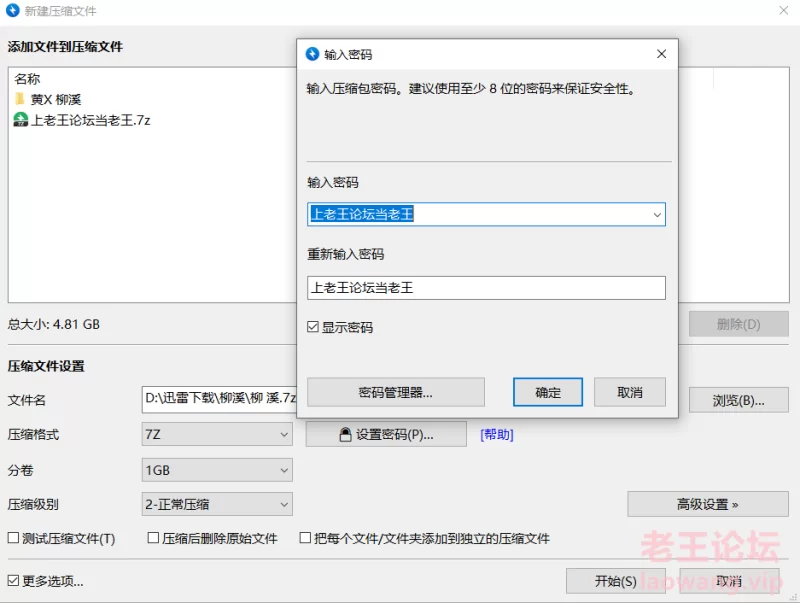This screenshot has width=800, height=603.
Task: Enable 压缩后删除原始文件 checkbox
Action: point(153,538)
